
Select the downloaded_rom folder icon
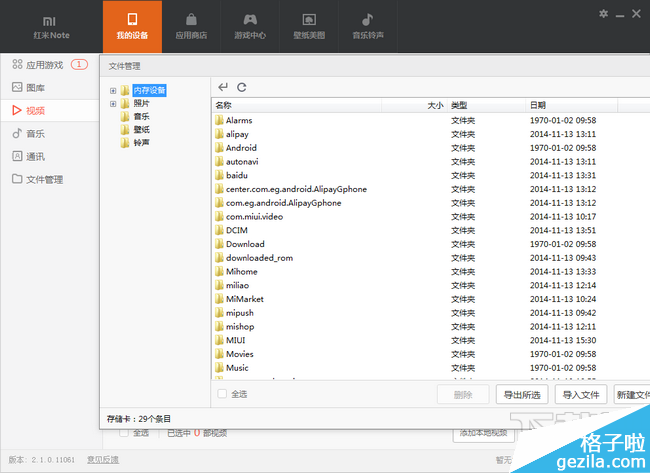(219, 257)
